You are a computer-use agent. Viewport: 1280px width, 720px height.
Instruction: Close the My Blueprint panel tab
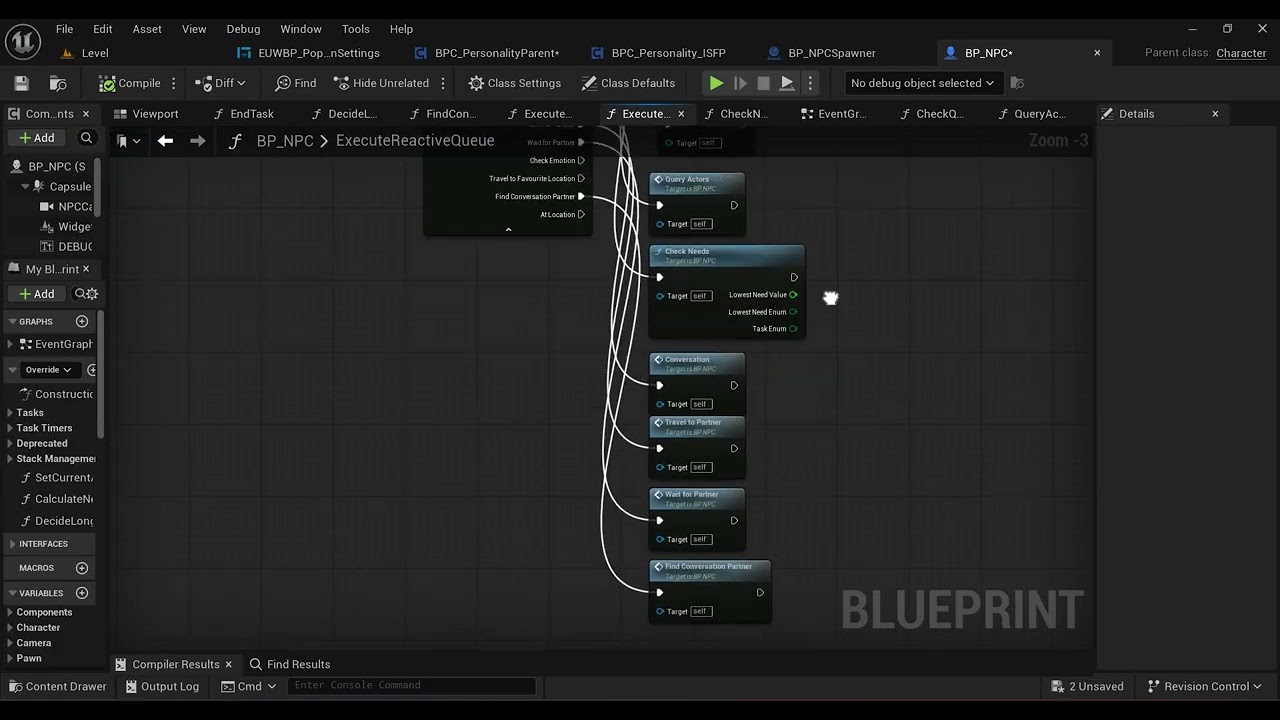point(85,269)
